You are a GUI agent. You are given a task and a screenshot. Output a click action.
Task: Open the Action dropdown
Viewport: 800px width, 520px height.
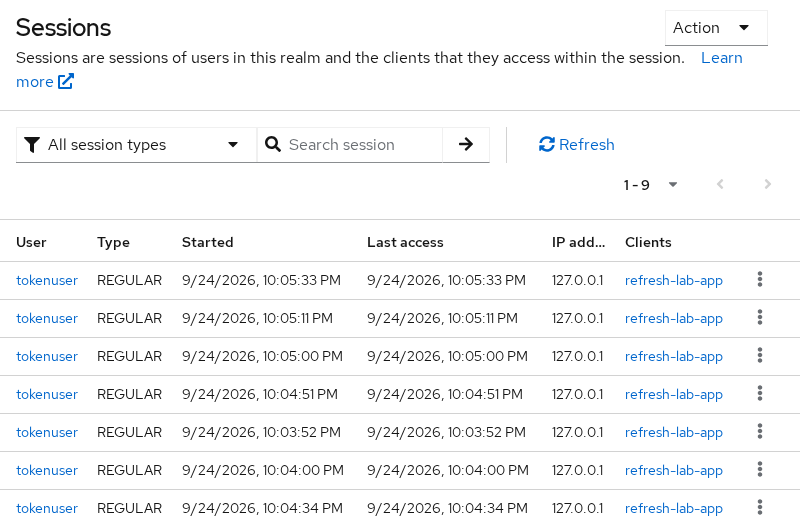coord(716,28)
